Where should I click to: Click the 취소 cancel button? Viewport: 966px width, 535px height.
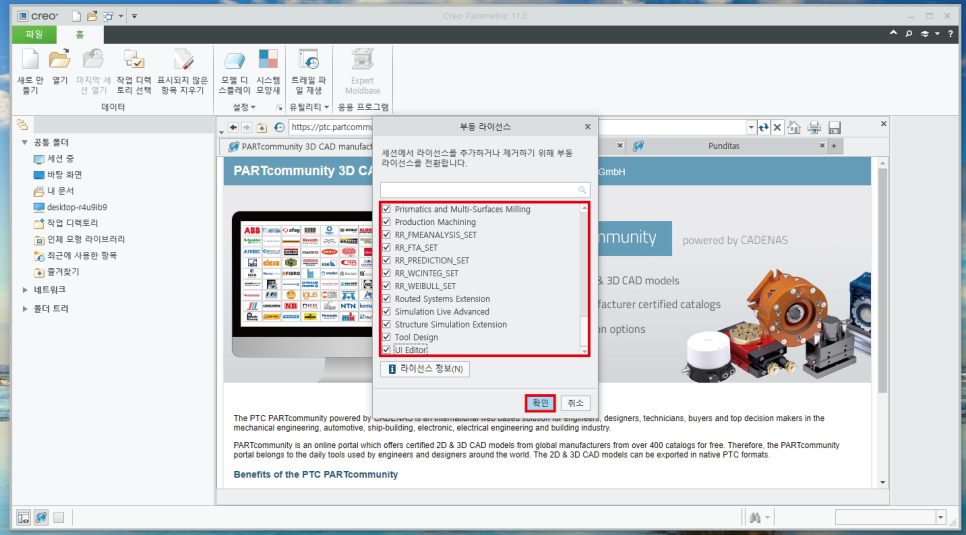[575, 403]
